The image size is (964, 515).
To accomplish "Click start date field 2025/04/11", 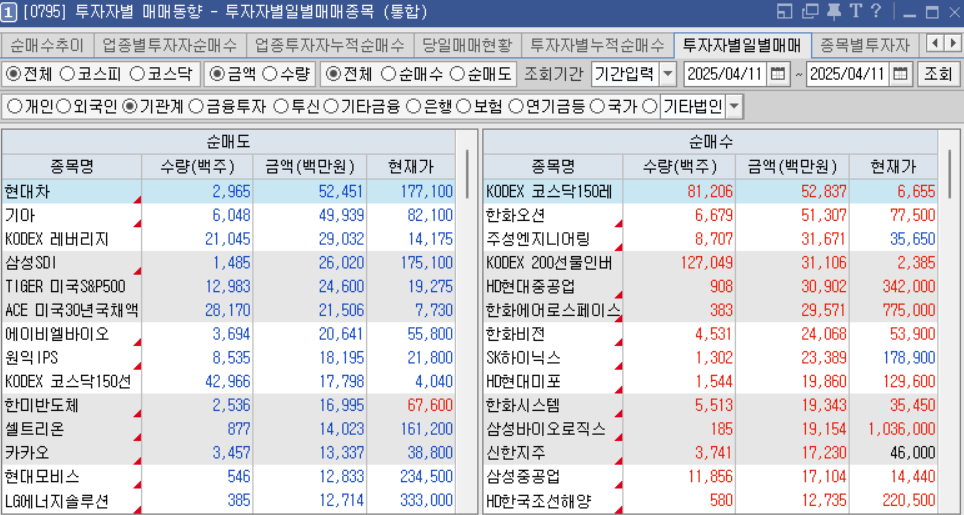I will [725, 74].
